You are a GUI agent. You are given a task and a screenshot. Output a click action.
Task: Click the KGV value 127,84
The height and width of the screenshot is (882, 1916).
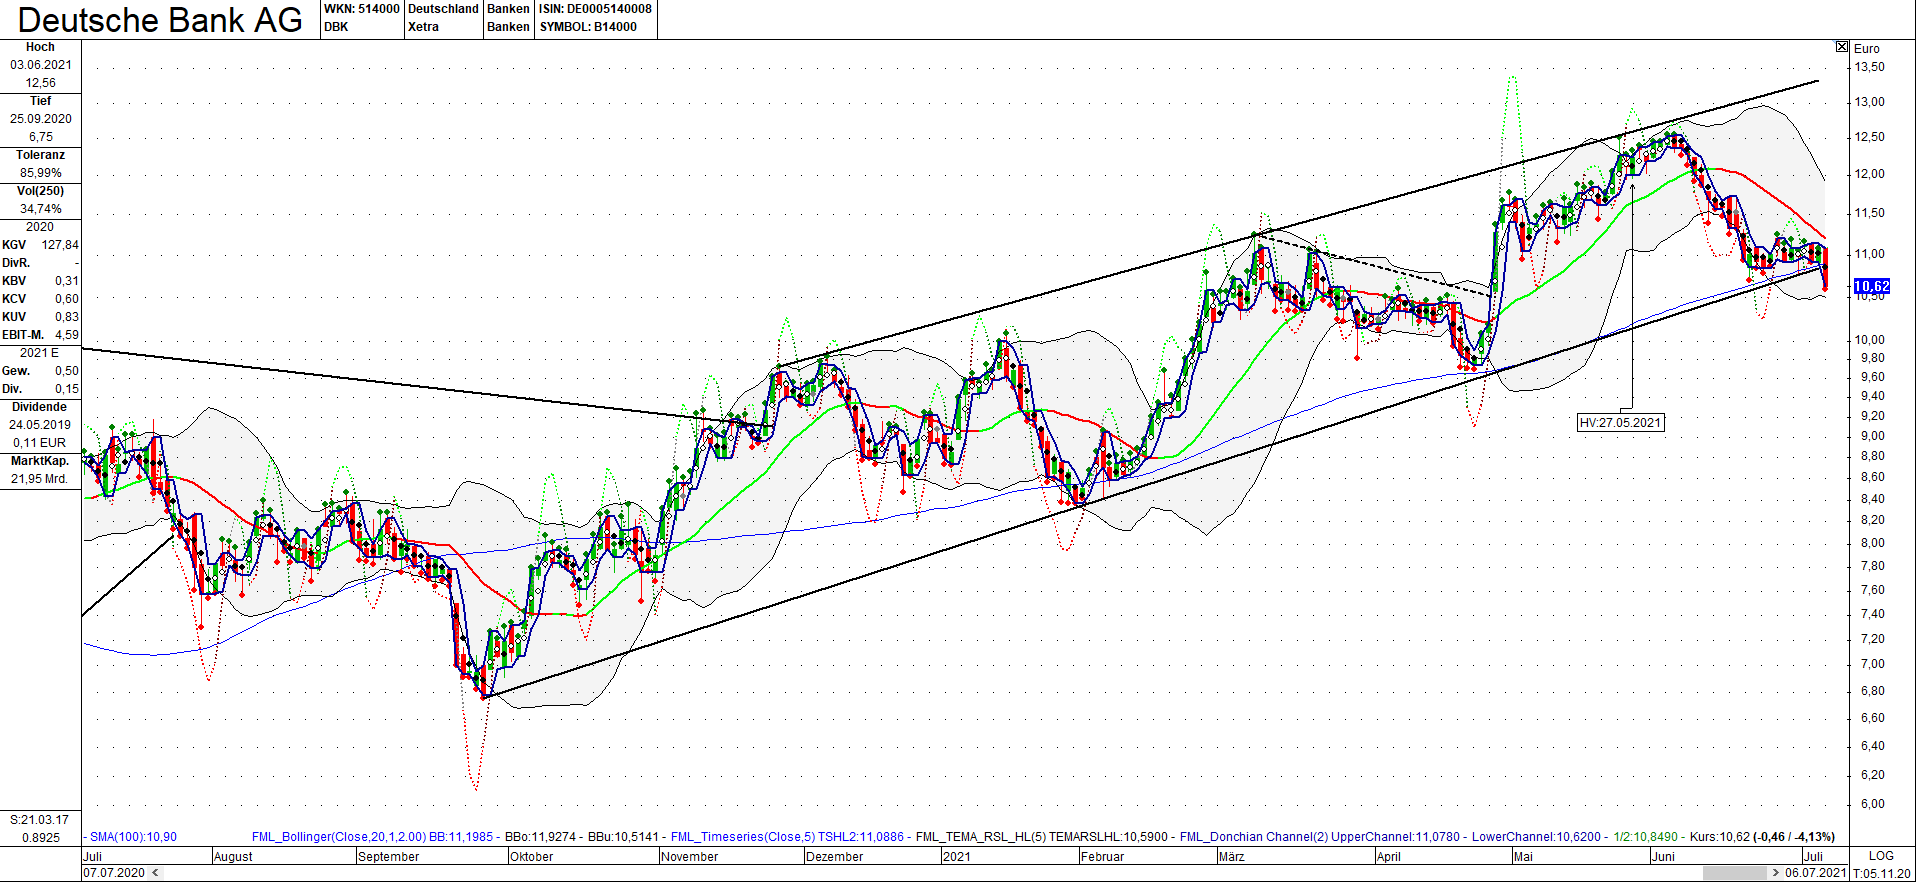point(60,245)
